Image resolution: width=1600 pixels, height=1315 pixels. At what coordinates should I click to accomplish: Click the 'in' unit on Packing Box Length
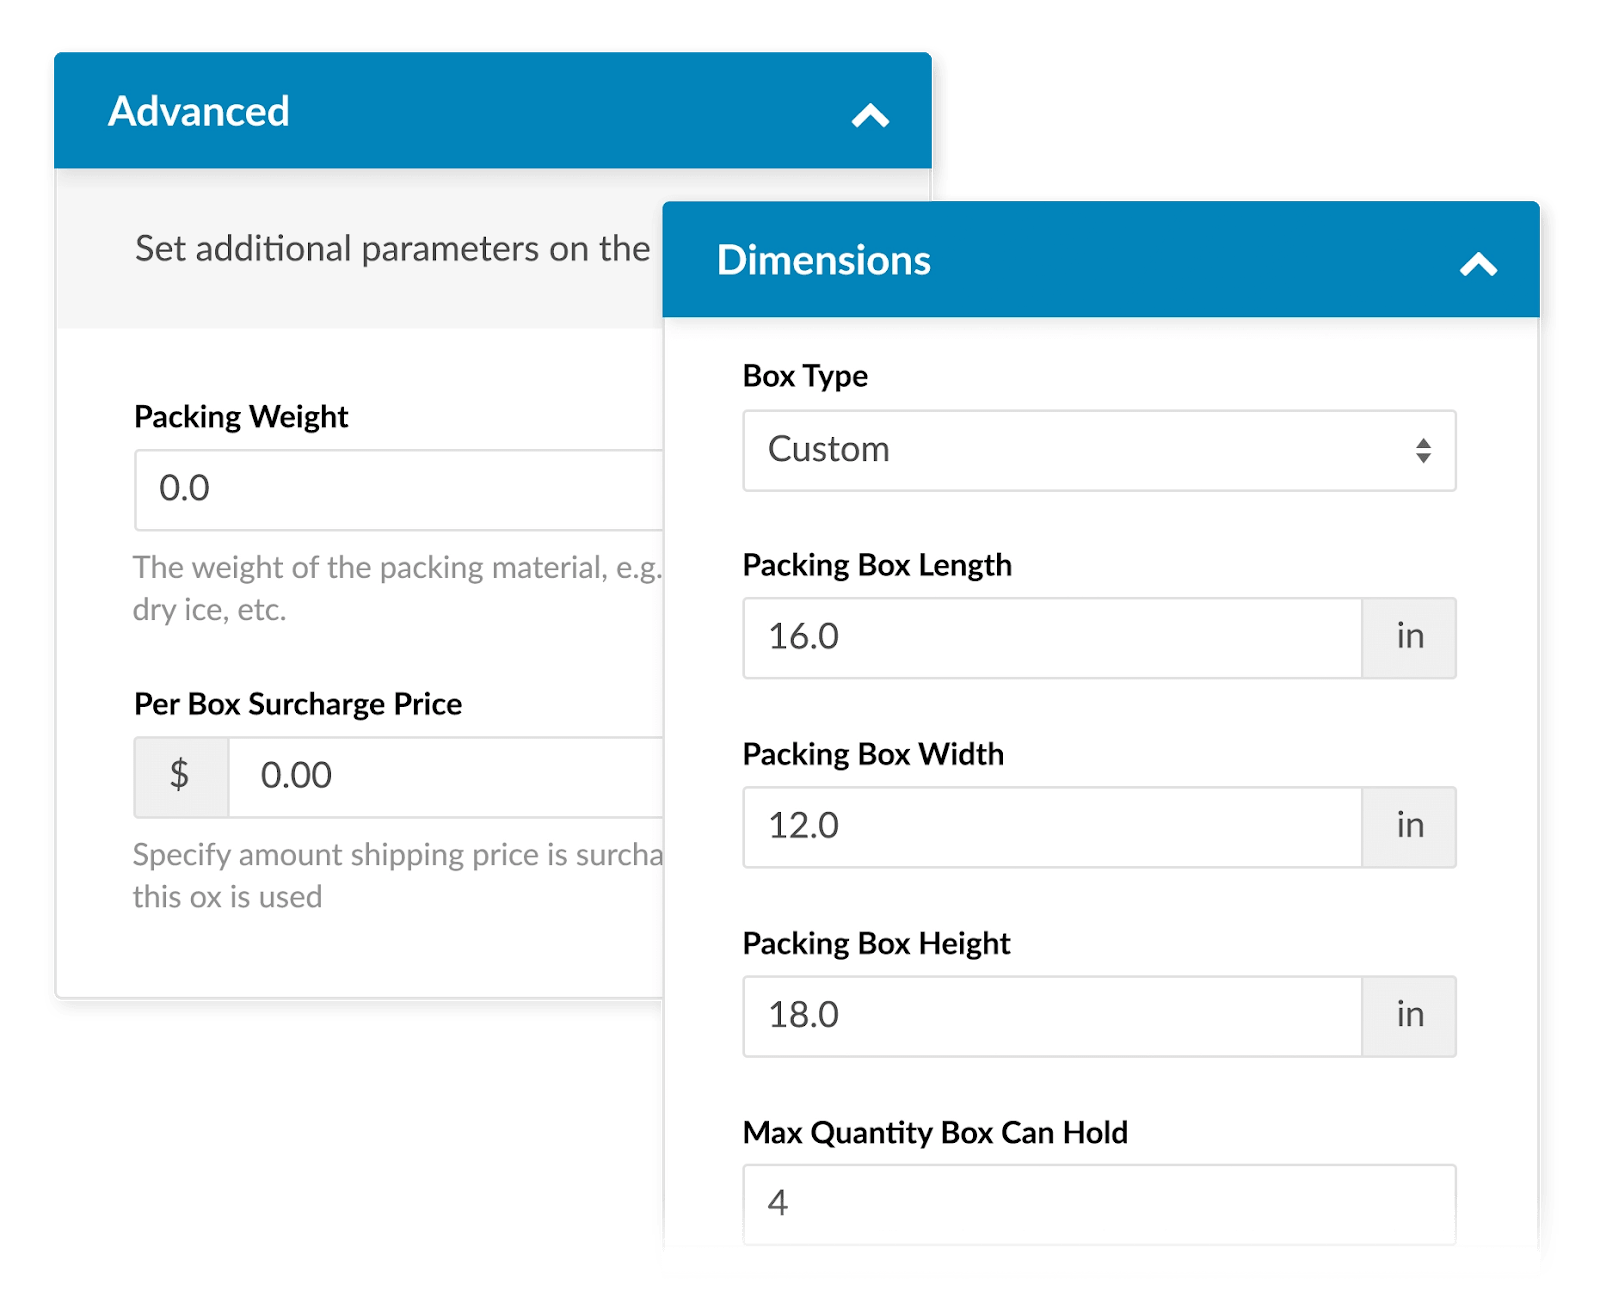tap(1409, 638)
